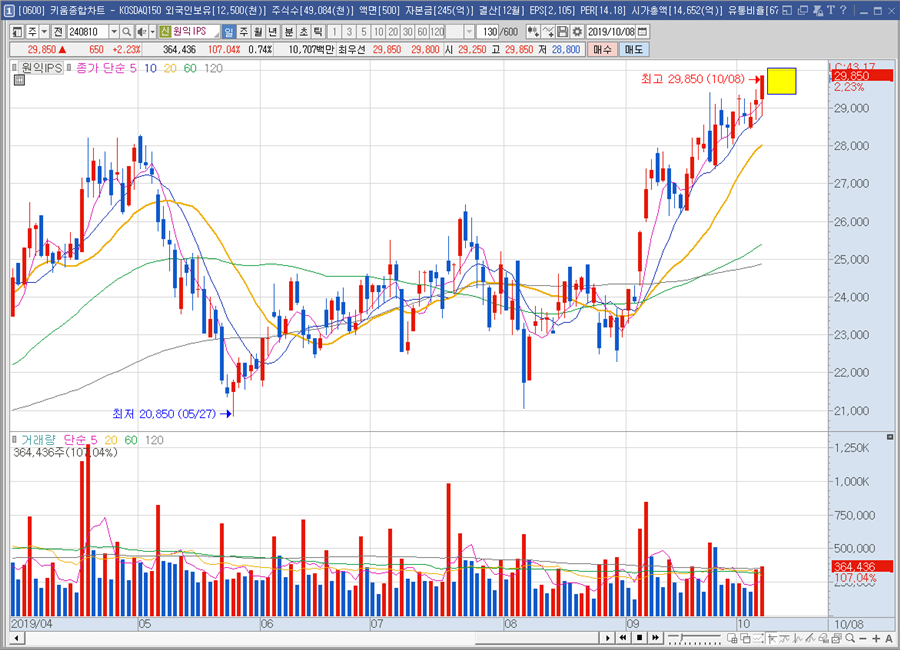Save chart with the floppy disk icon
900x650 pixels.
[562, 32]
